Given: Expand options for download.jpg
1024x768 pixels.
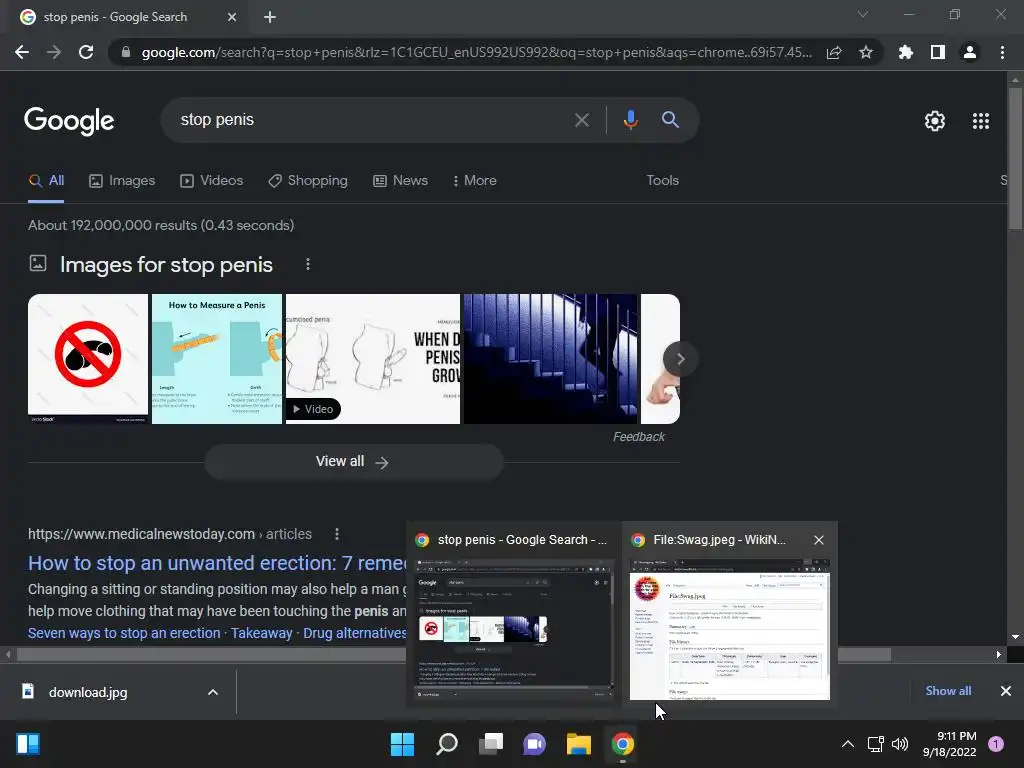Looking at the screenshot, I should (213, 692).
